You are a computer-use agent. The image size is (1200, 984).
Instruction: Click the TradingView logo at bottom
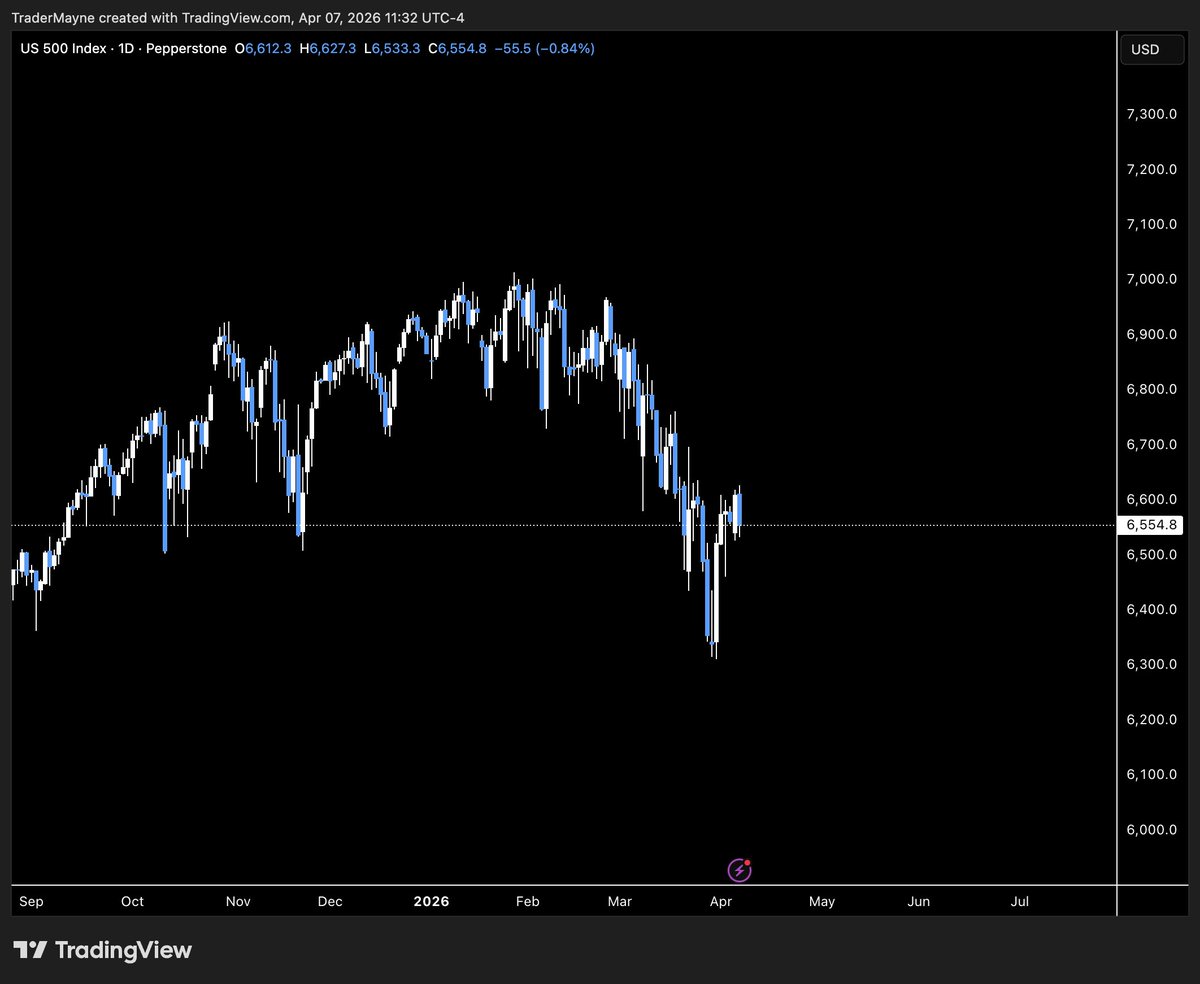(x=102, y=950)
